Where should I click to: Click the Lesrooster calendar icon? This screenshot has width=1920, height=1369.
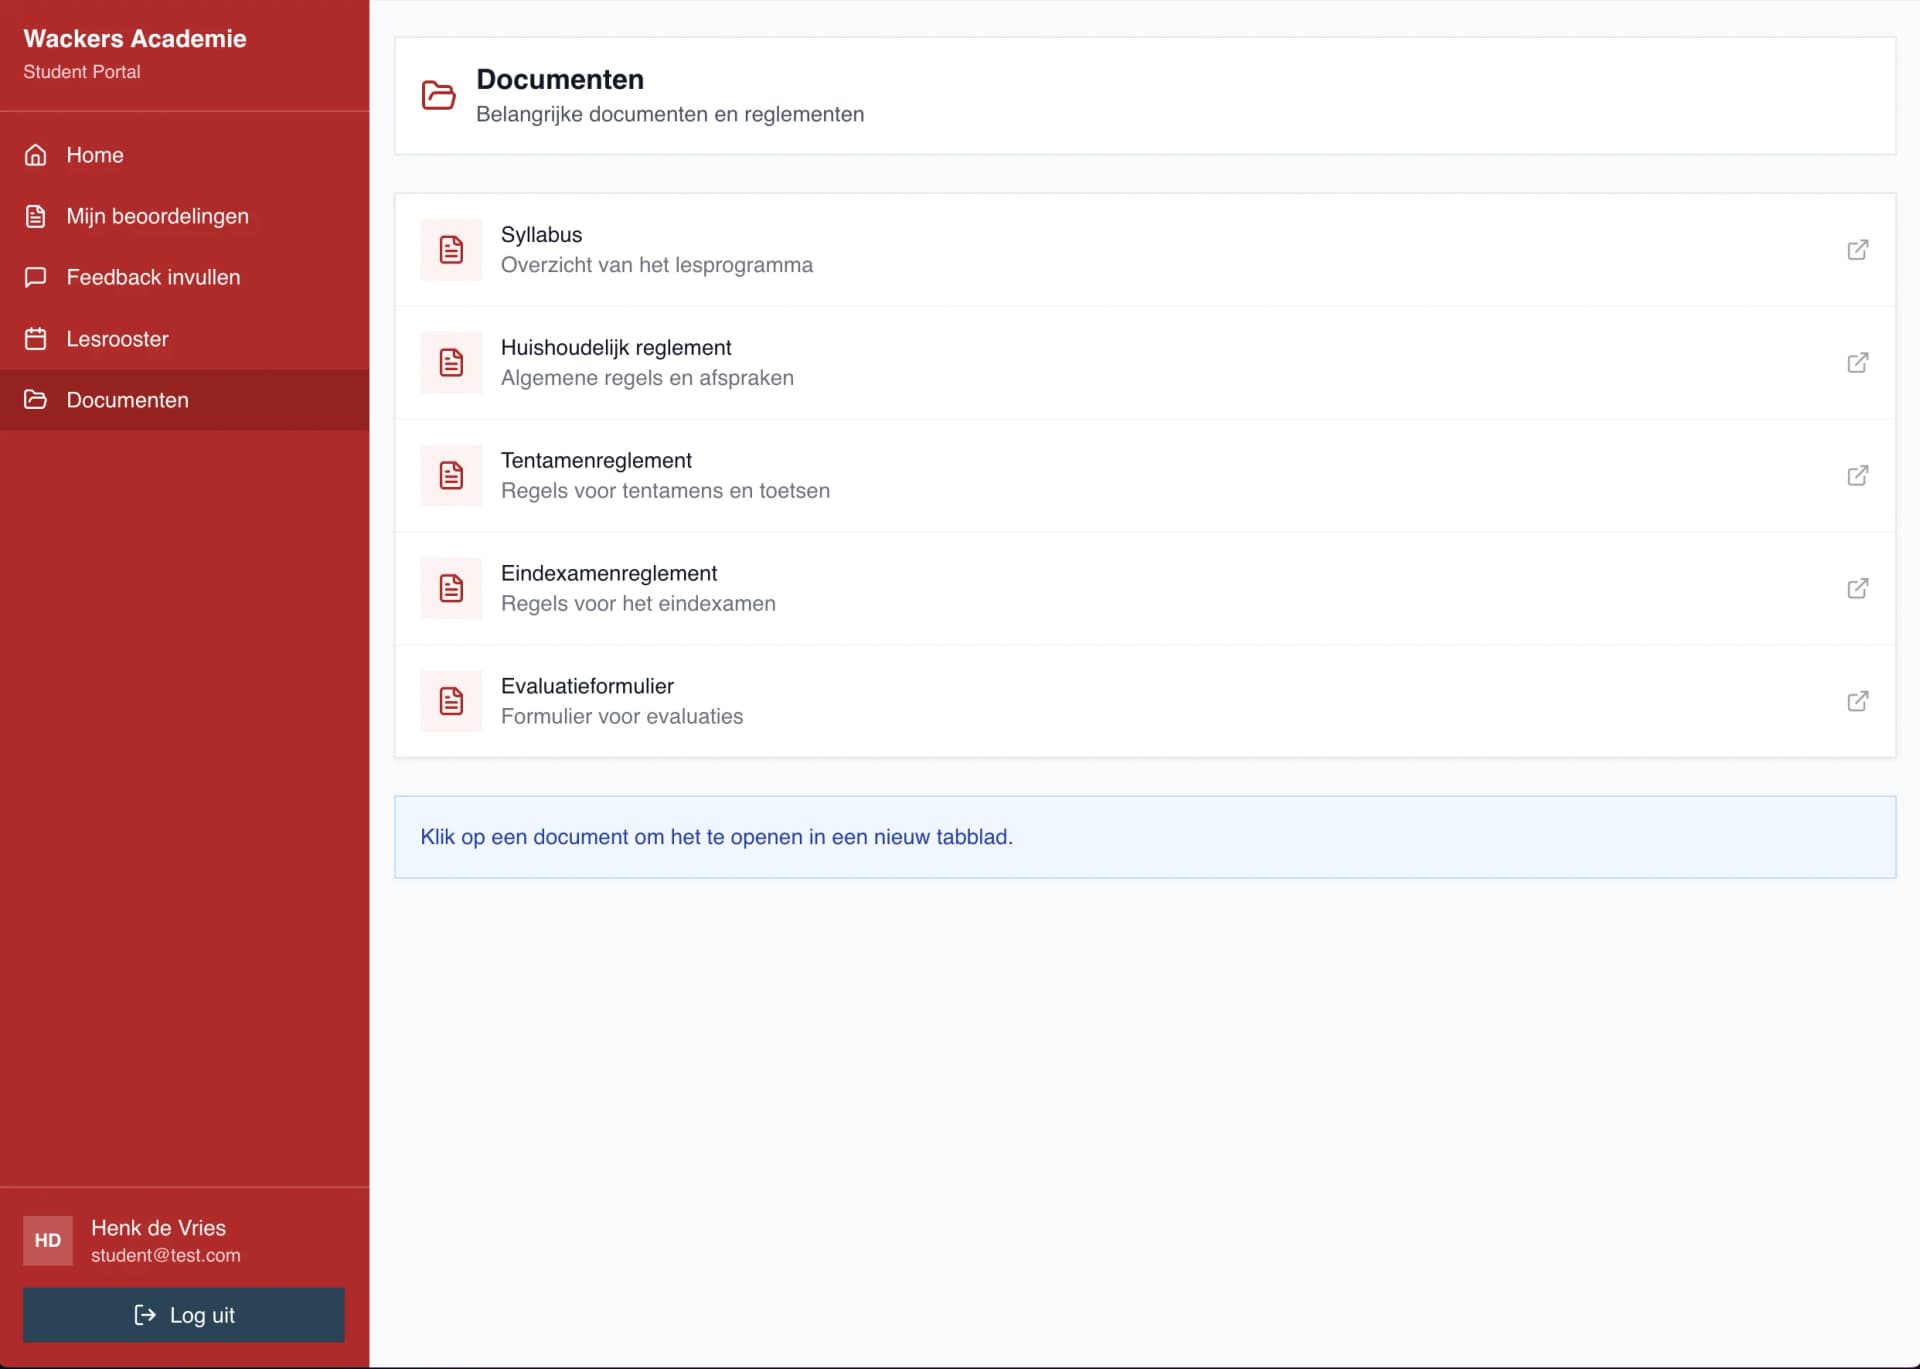coord(35,338)
